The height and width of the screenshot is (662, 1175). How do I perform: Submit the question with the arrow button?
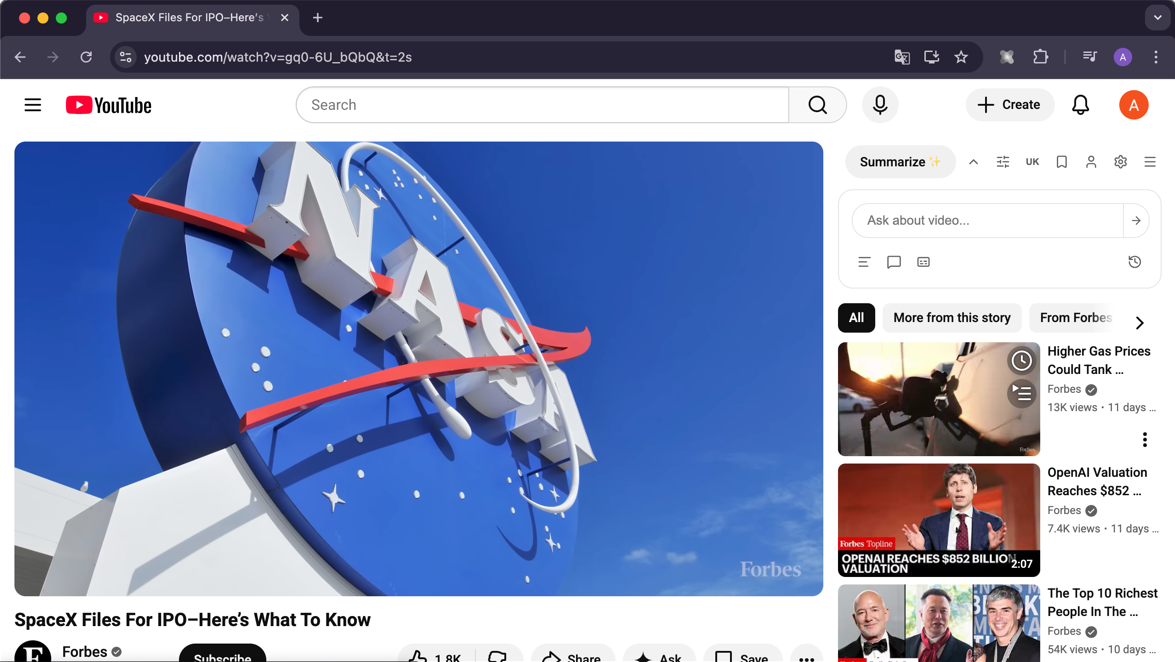1136,220
